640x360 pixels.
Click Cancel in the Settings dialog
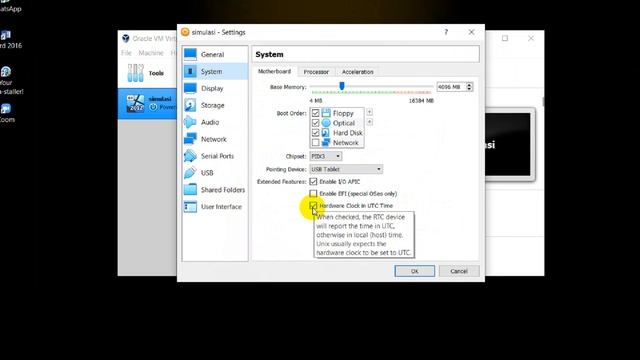click(459, 271)
